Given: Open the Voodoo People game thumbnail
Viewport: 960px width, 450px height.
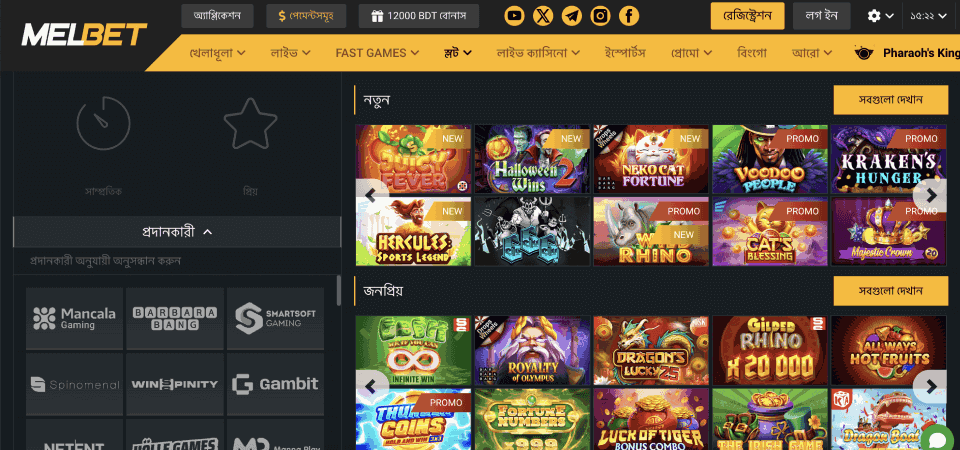Looking at the screenshot, I should [x=770, y=159].
